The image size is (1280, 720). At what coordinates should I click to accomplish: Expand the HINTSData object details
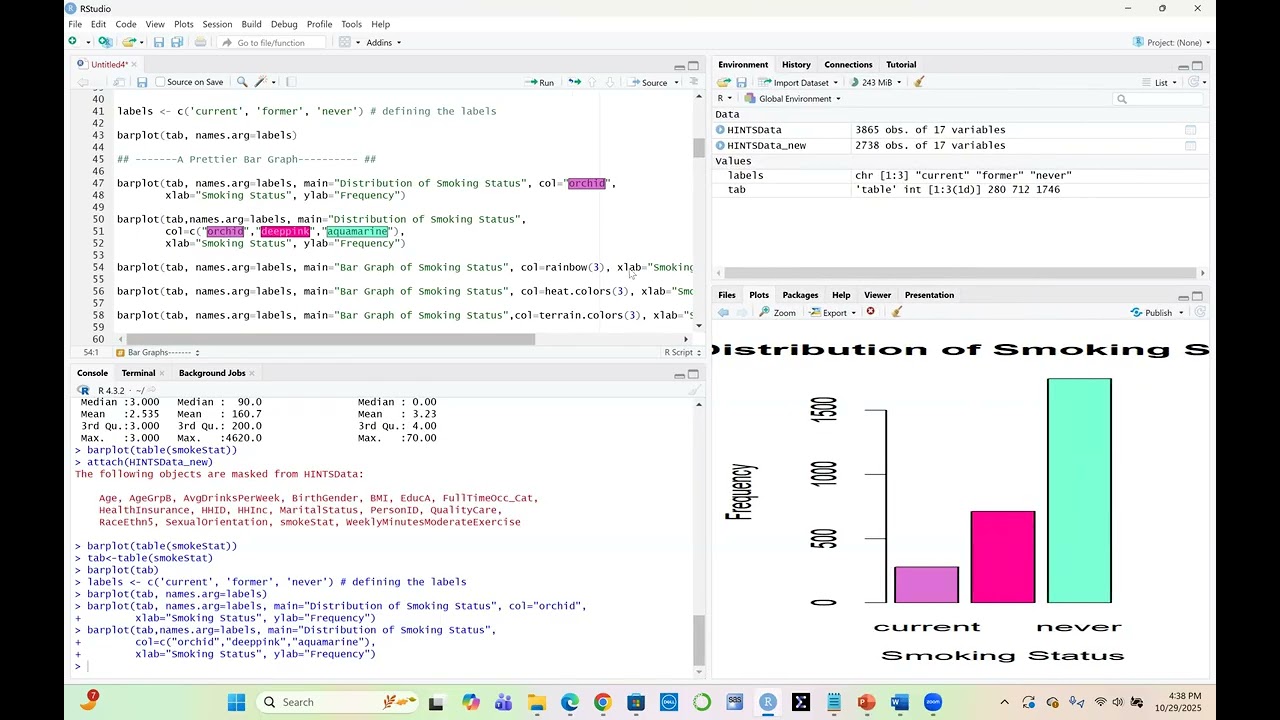point(720,130)
